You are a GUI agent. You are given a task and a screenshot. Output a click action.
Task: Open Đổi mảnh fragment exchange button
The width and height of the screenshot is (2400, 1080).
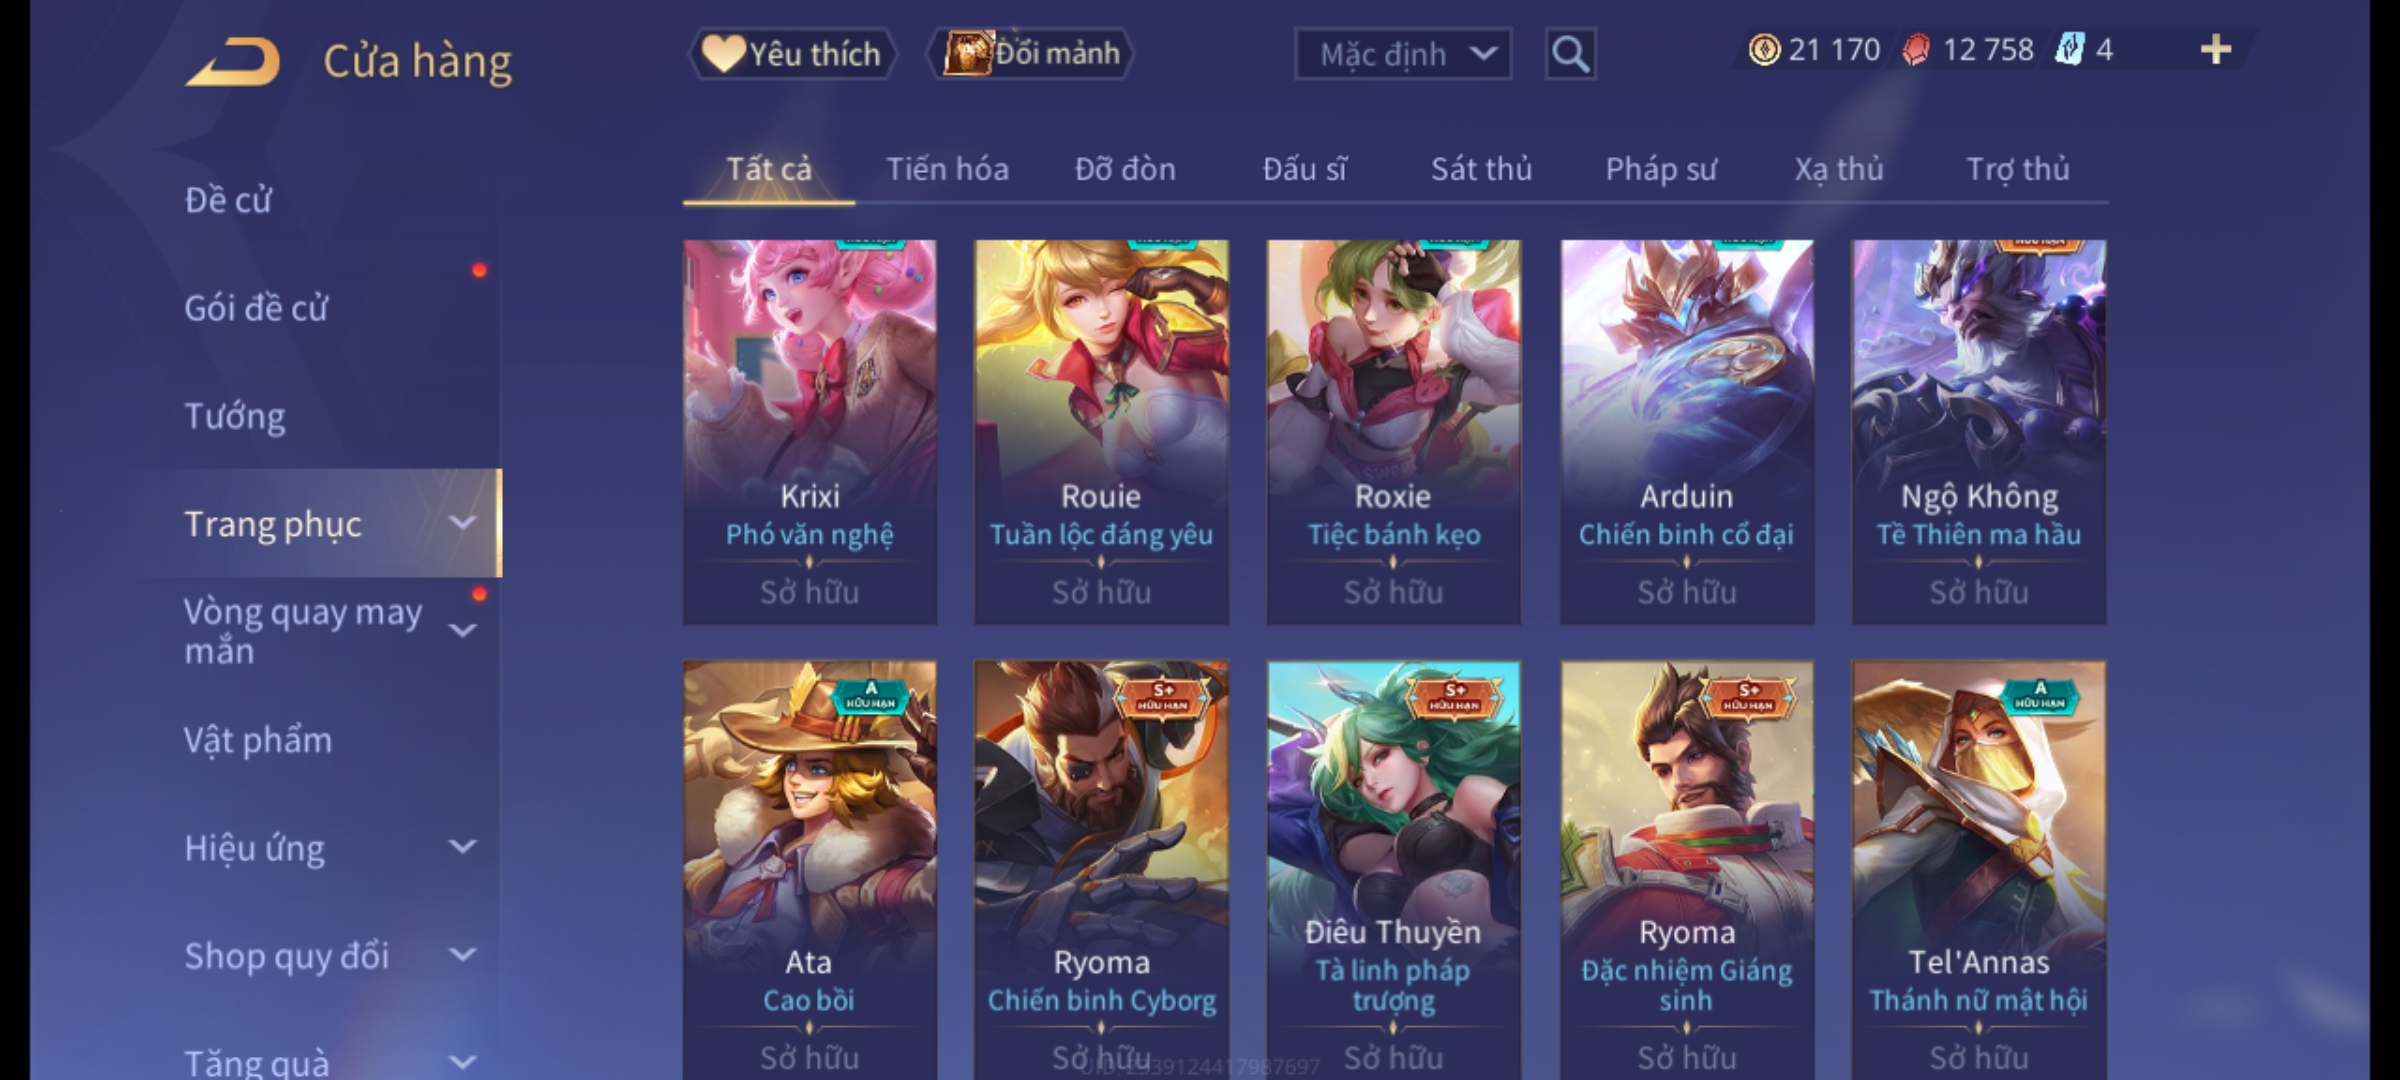(x=1031, y=54)
